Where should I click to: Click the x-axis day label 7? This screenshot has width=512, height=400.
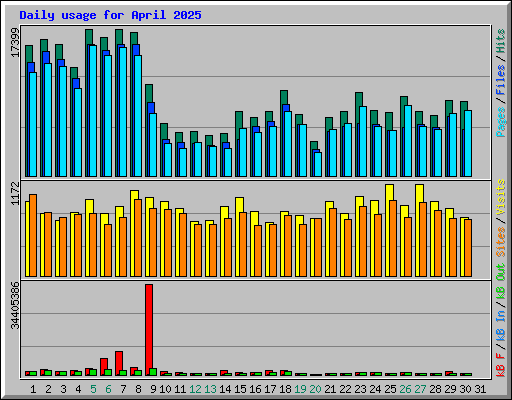point(123,389)
